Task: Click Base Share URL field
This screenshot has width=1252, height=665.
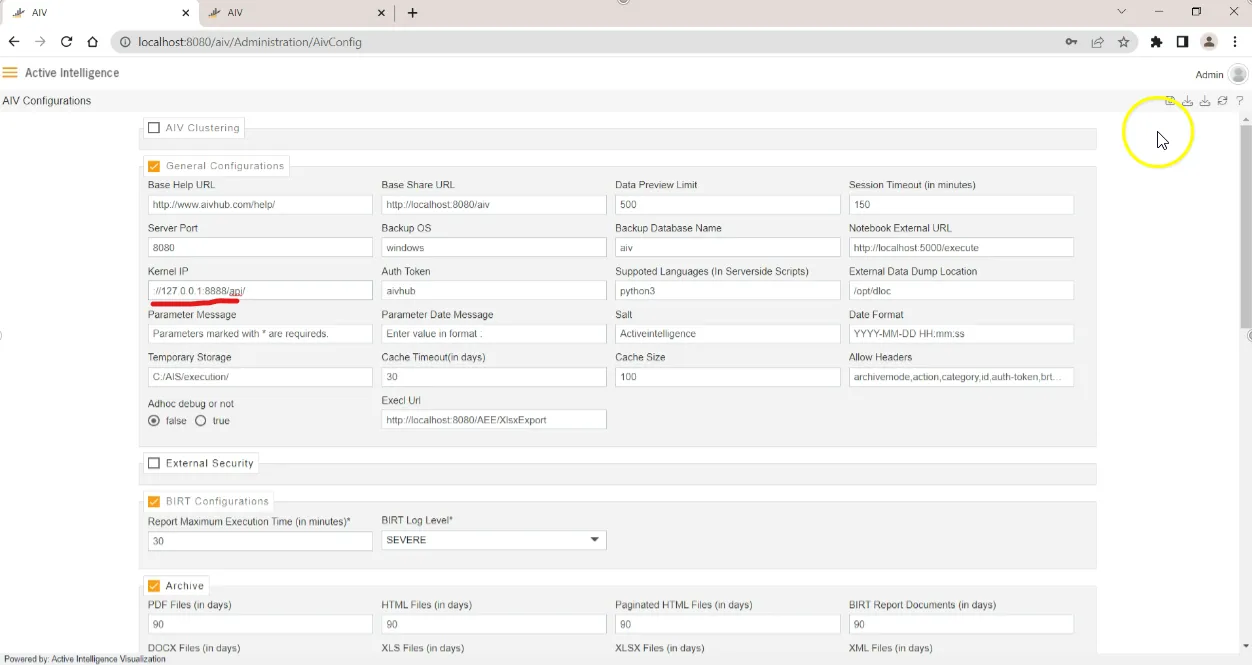Action: click(494, 204)
